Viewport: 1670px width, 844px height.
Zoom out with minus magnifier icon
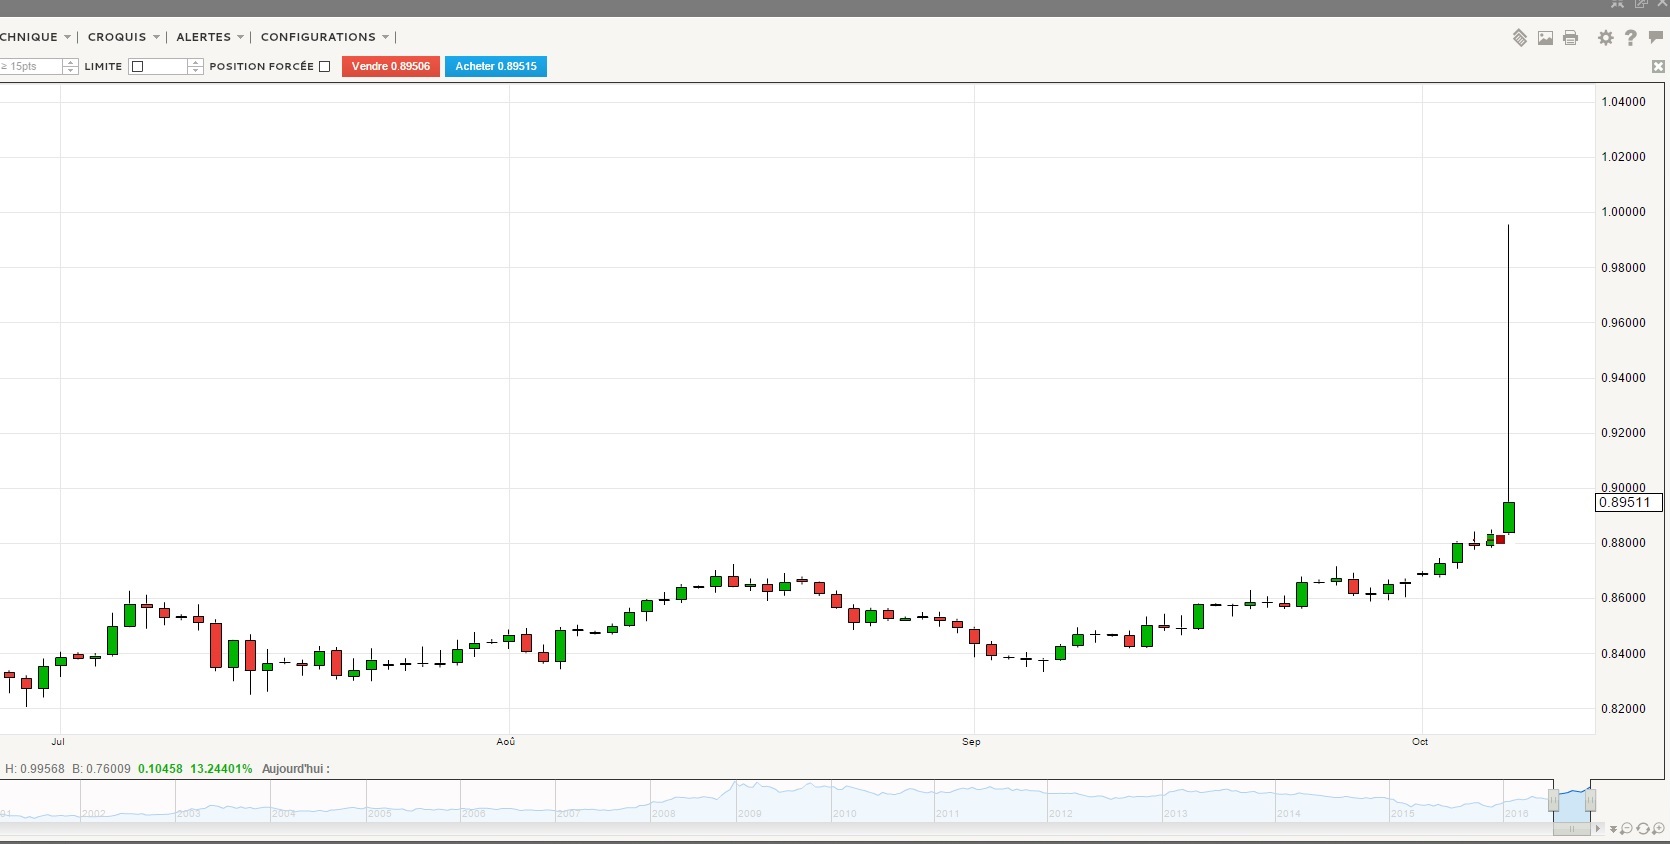pyautogui.click(x=1626, y=829)
